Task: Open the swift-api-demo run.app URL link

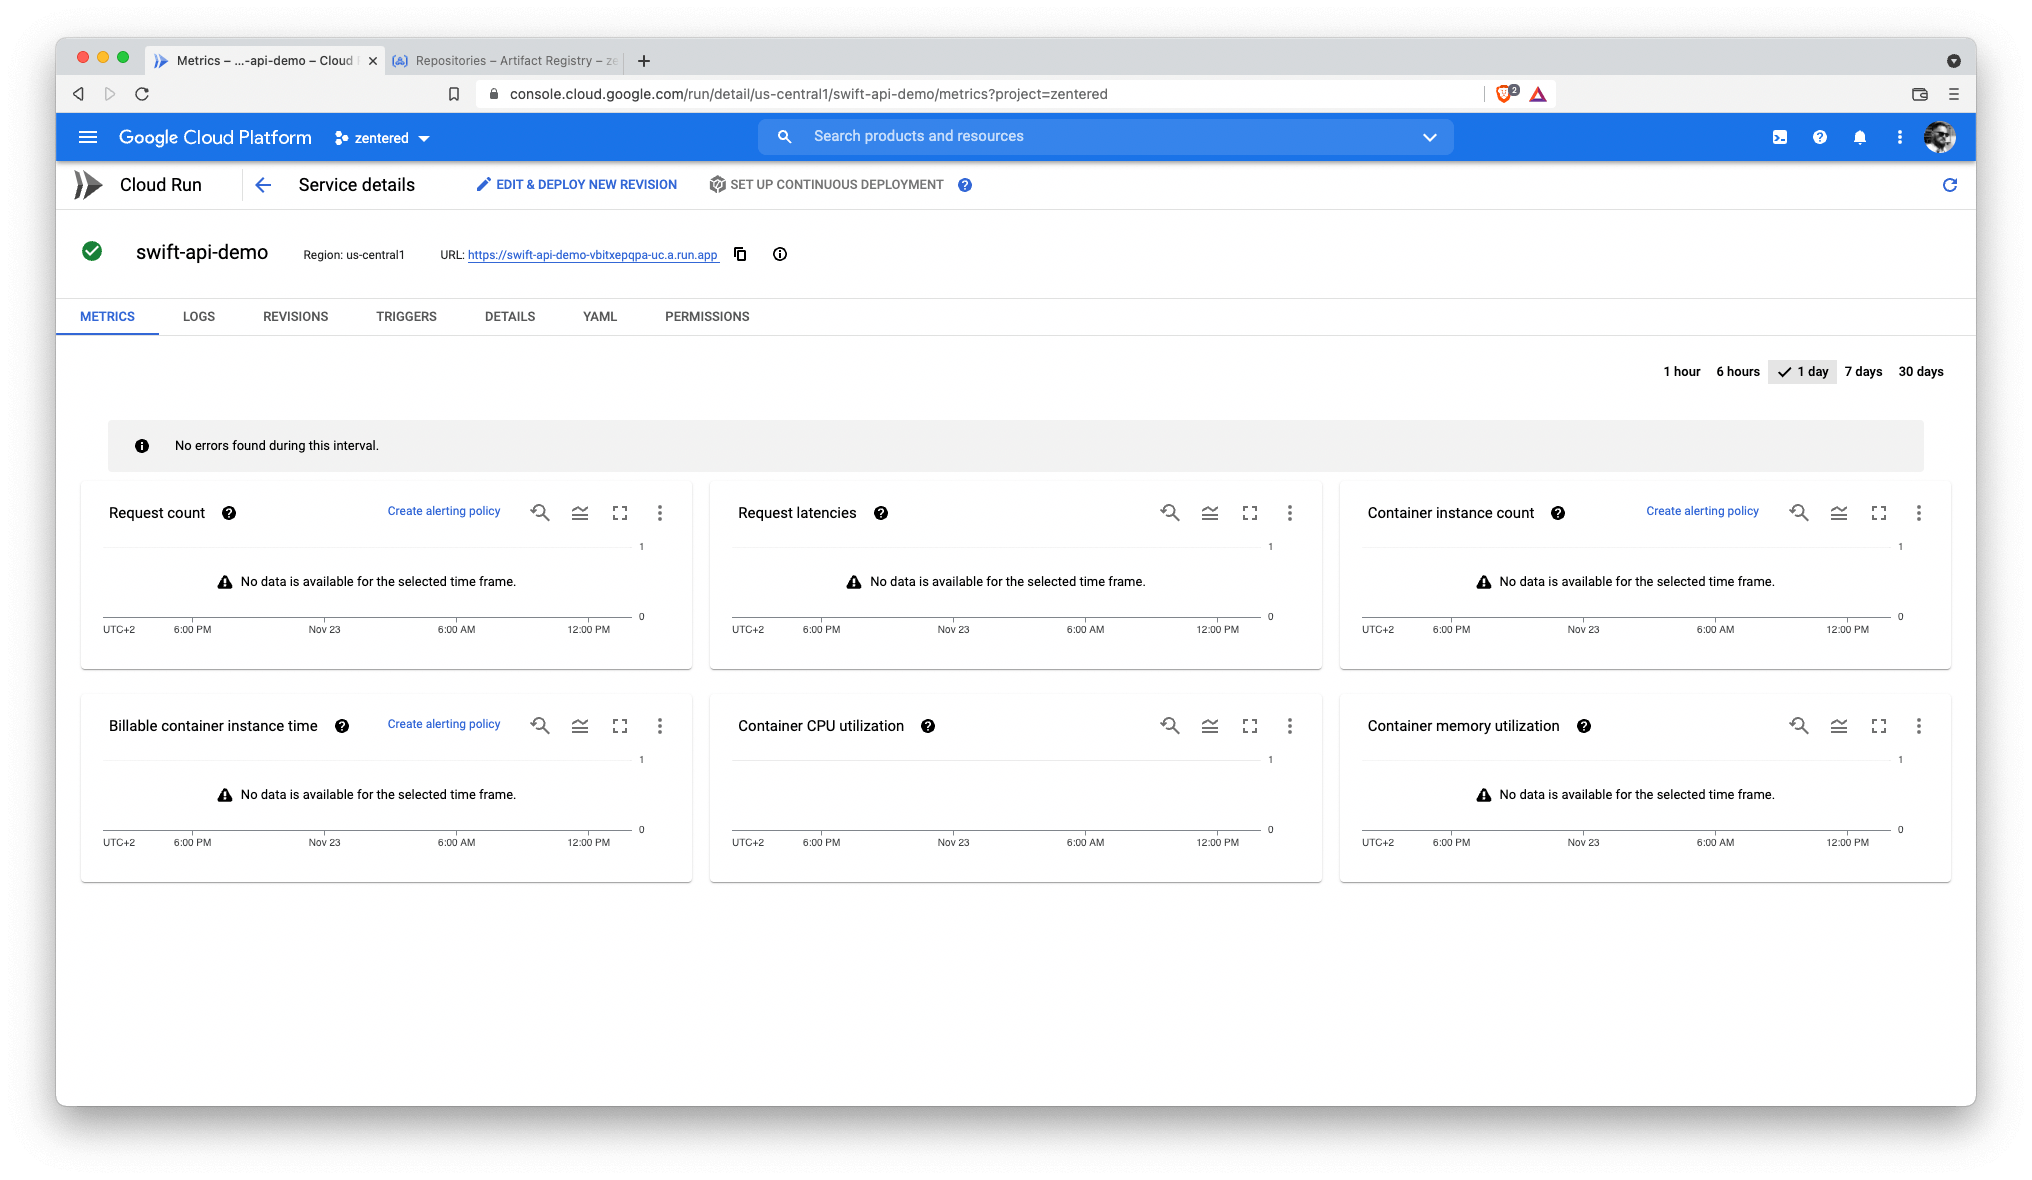Action: coord(593,255)
